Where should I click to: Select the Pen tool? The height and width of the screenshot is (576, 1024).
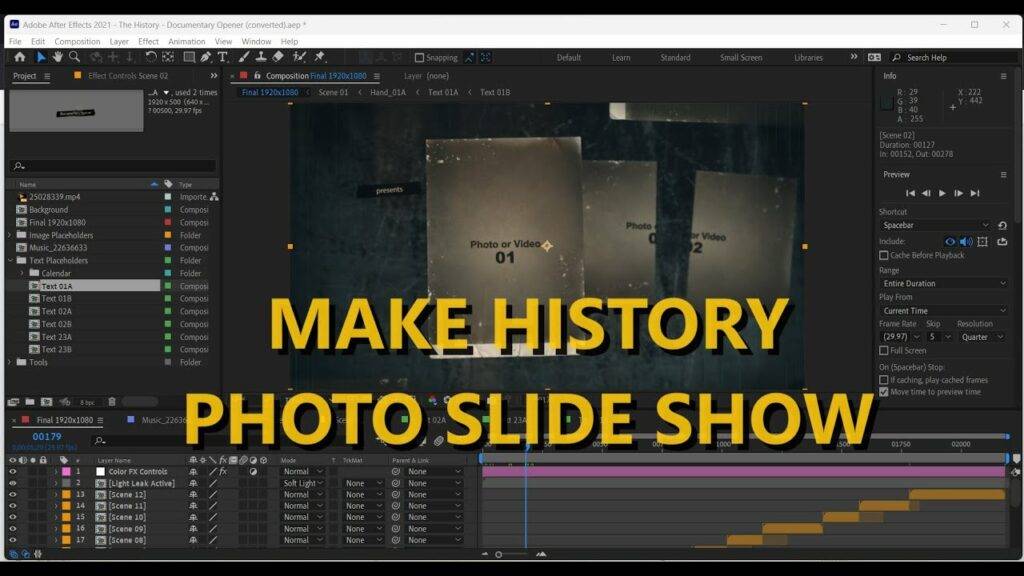pyautogui.click(x=205, y=57)
